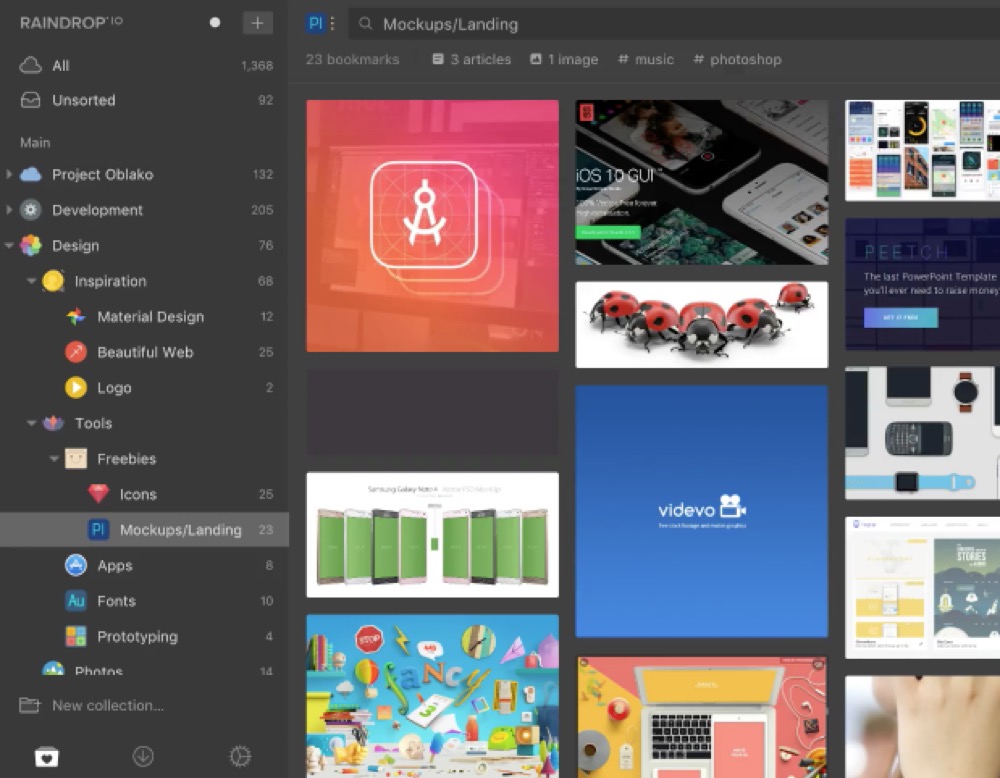
Task: Open the three-dot menu beside collection icon
Action: coord(332,24)
